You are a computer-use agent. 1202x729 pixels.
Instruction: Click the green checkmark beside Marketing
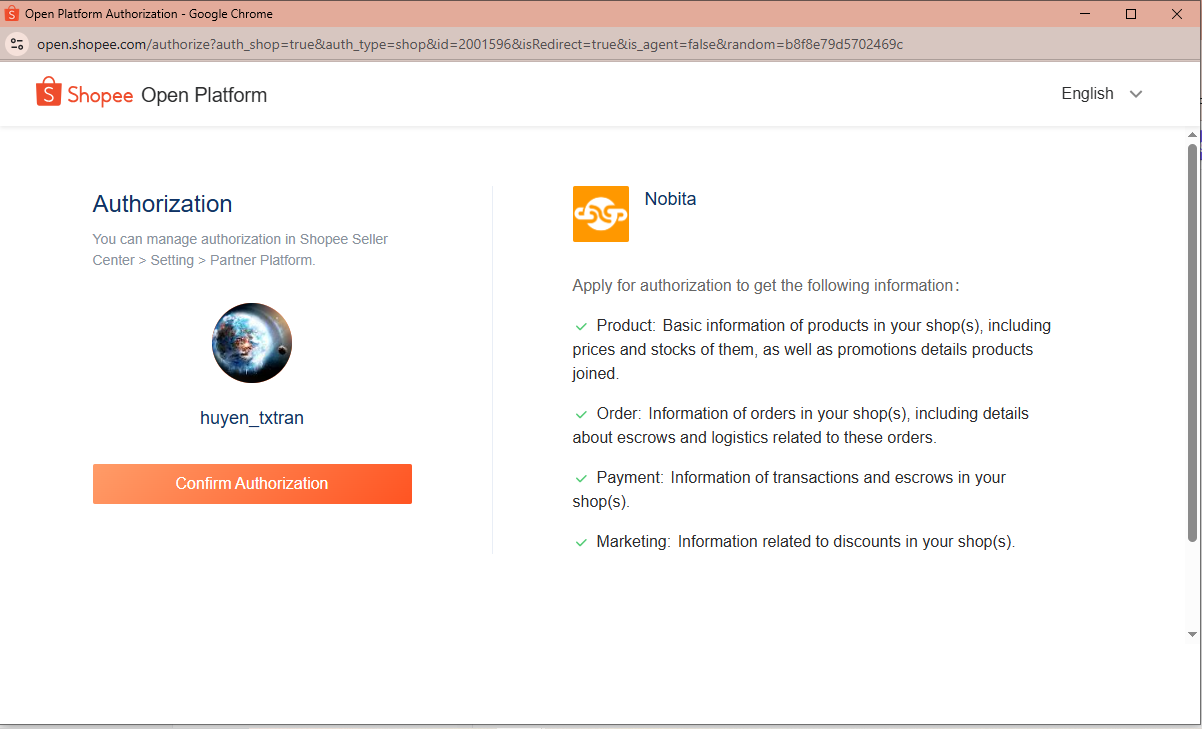tap(581, 542)
